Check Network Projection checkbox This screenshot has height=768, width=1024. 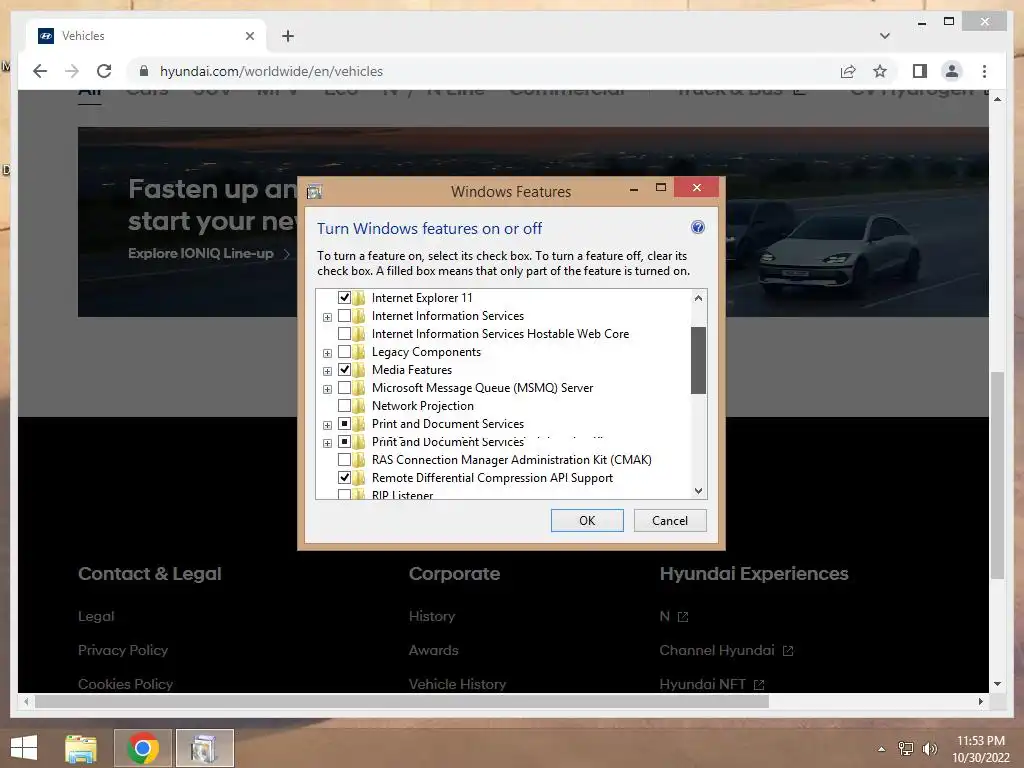(x=344, y=406)
